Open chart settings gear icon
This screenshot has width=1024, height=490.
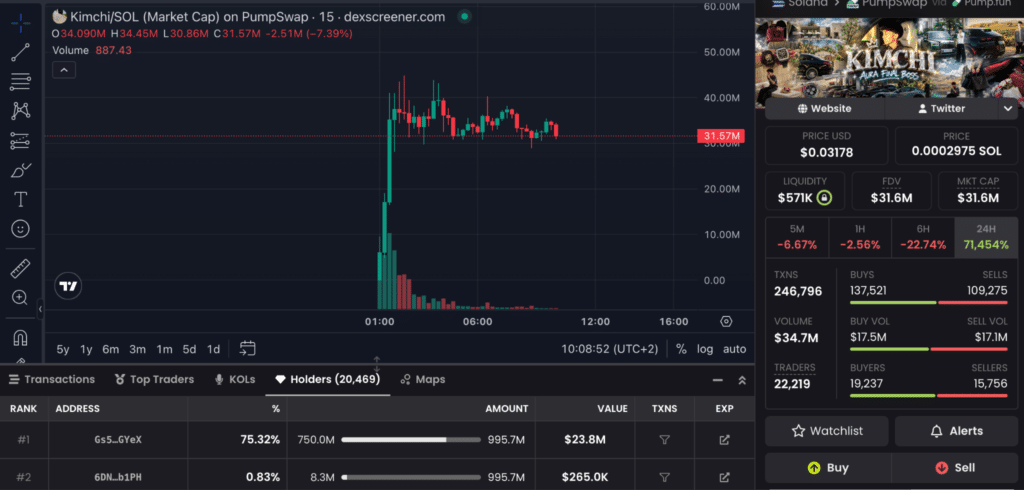[x=726, y=321]
